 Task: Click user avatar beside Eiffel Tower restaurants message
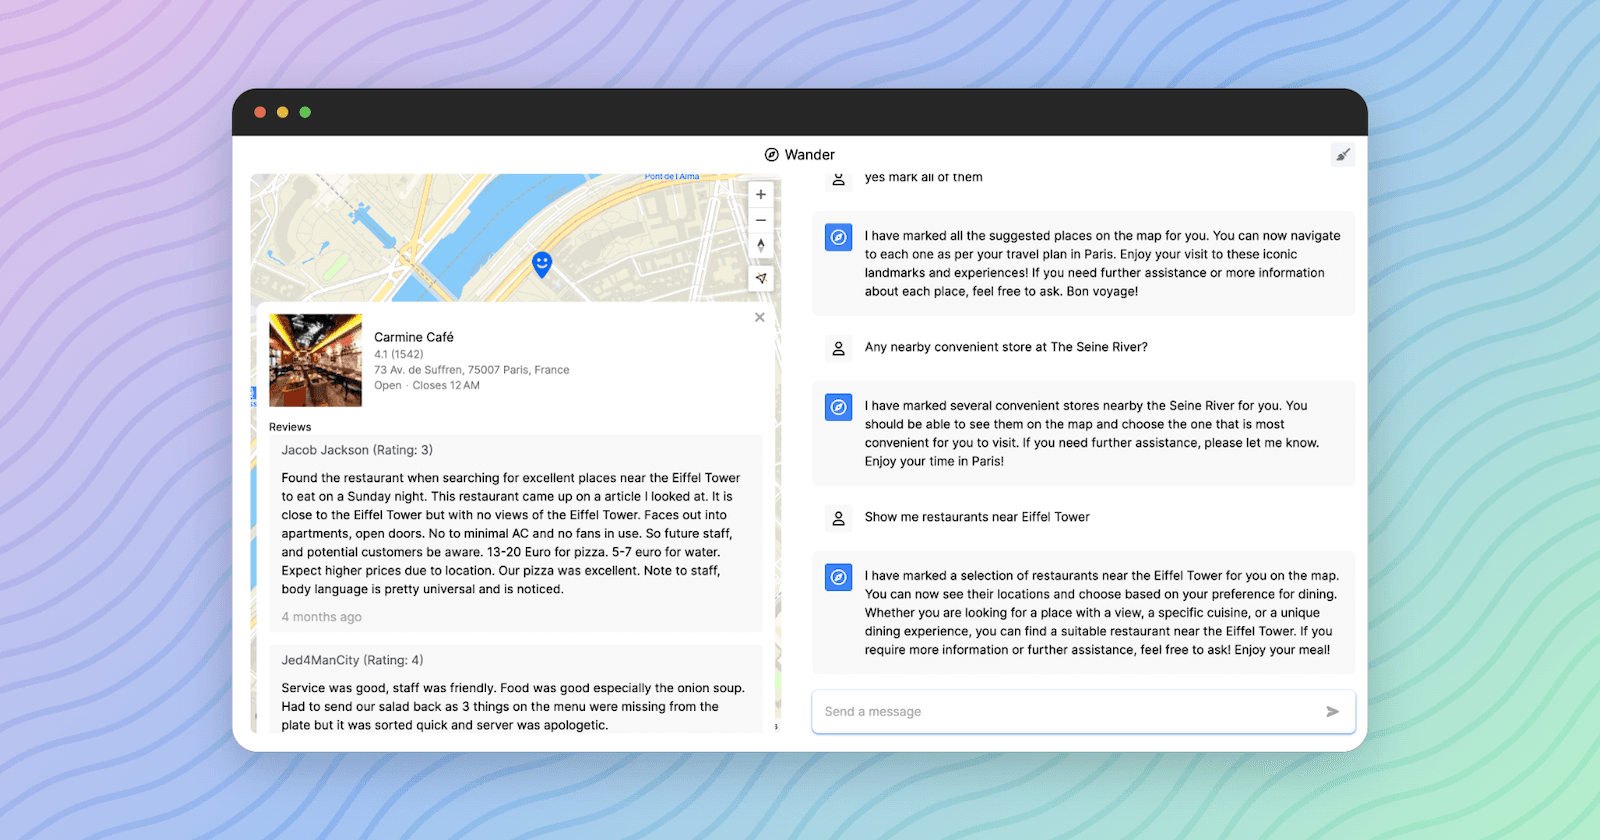(839, 518)
